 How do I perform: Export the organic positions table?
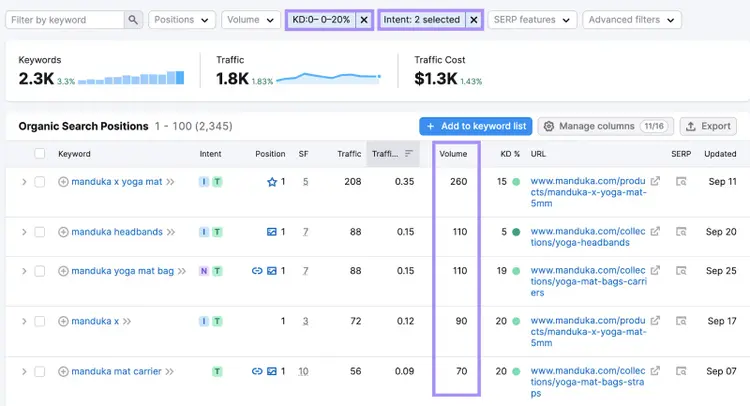click(708, 126)
